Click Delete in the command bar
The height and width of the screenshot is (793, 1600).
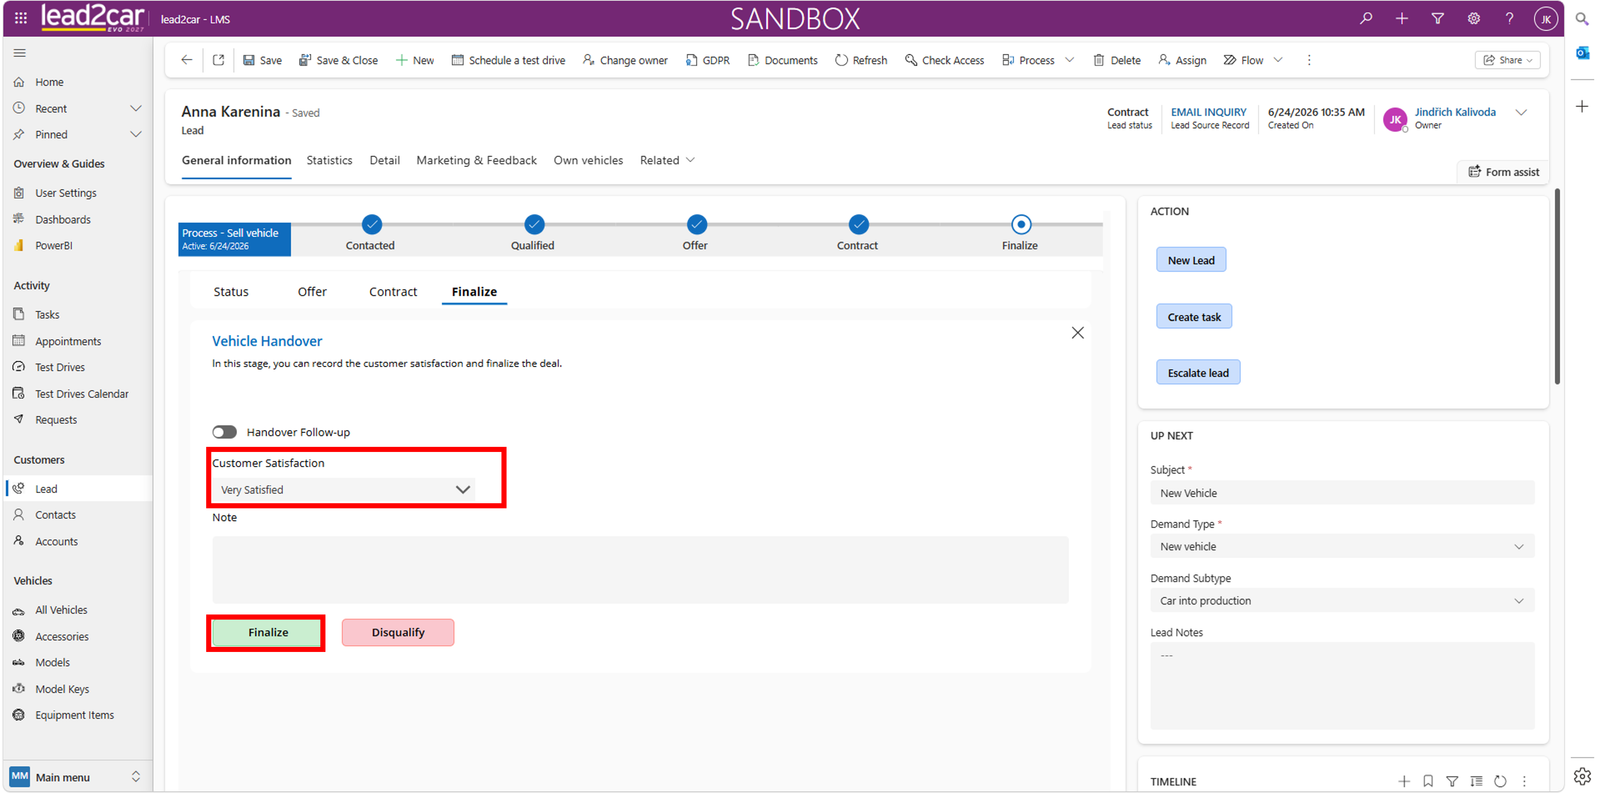tap(1117, 60)
